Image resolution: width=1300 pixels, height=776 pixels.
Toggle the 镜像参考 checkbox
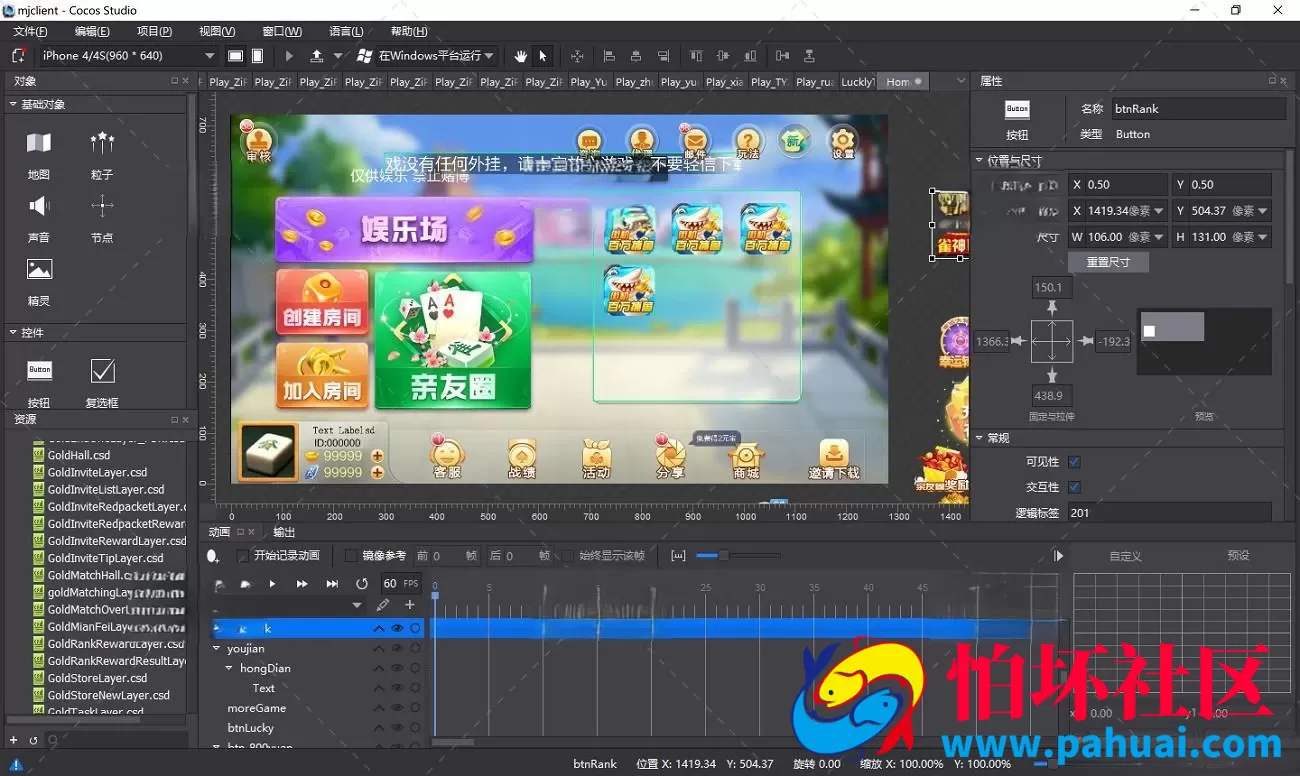pos(350,556)
